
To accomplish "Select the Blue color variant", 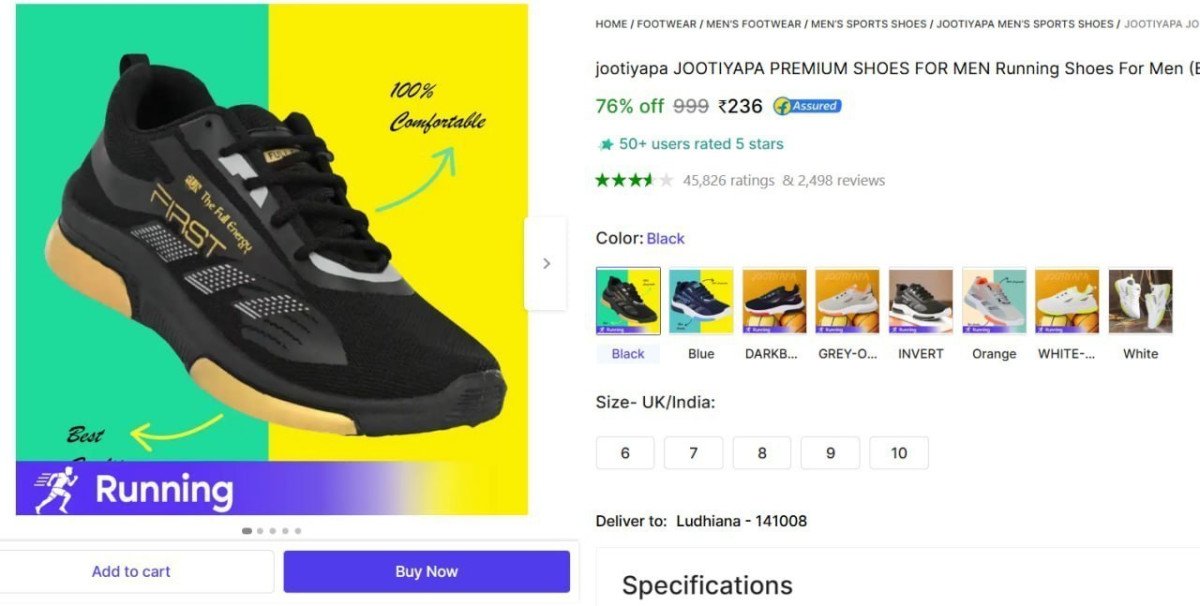I will click(x=700, y=299).
